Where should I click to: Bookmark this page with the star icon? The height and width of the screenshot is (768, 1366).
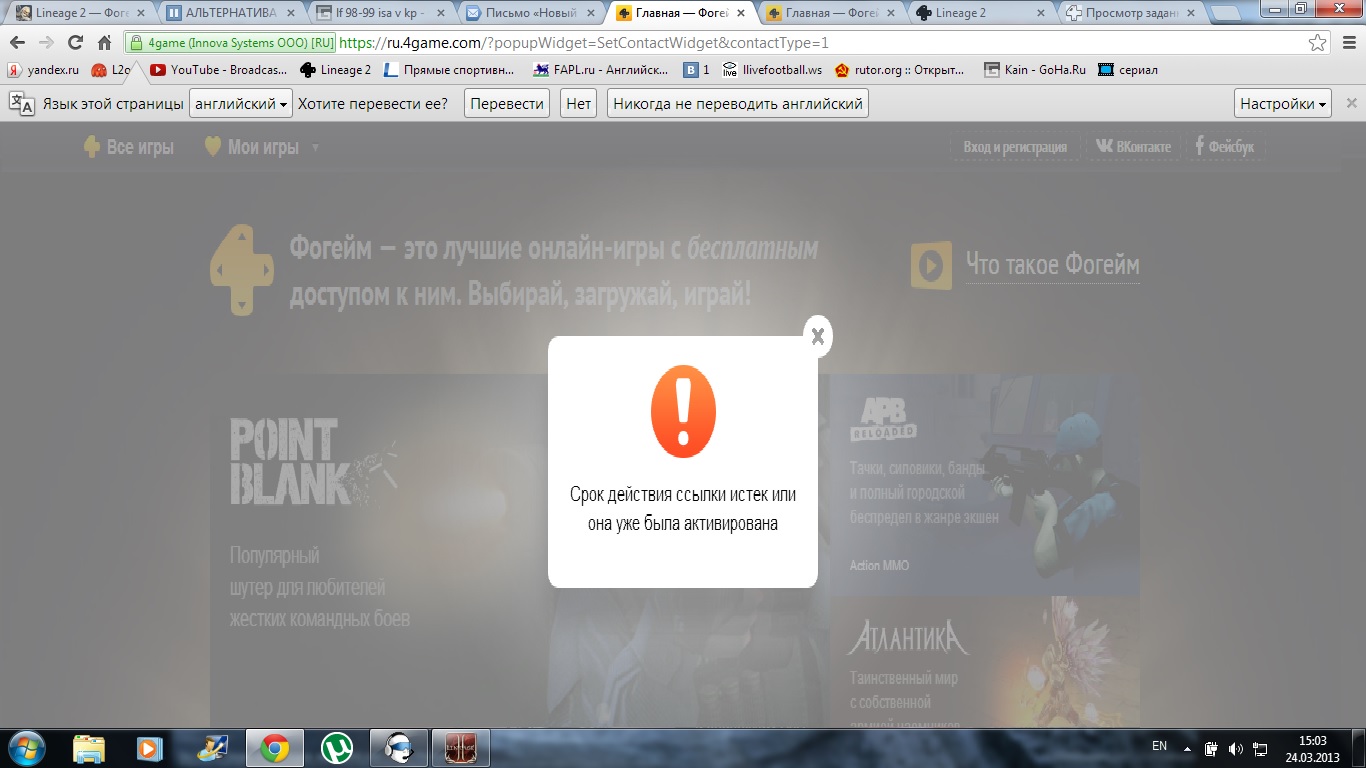[x=1318, y=43]
